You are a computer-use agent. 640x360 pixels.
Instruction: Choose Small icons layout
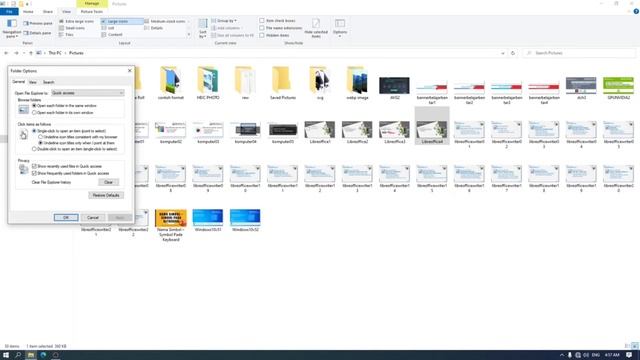(x=72, y=28)
